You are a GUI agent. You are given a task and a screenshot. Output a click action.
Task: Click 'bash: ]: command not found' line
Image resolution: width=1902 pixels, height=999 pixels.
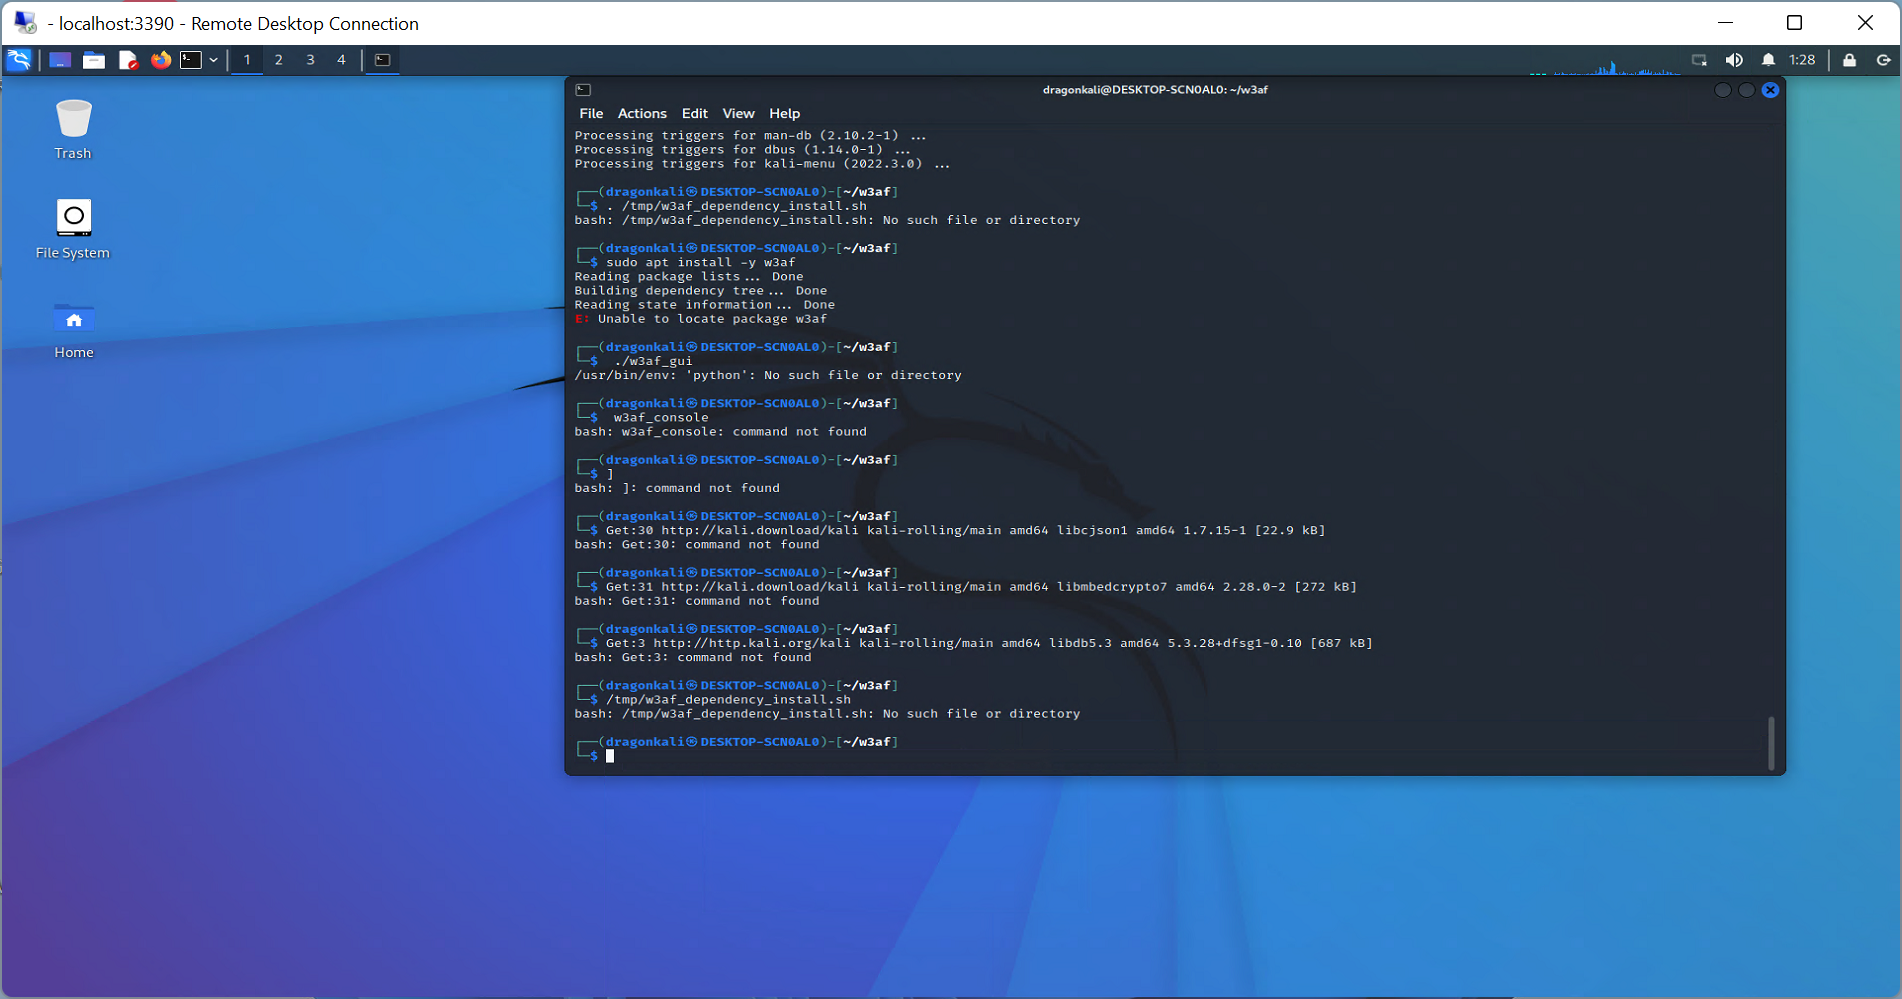677,488
